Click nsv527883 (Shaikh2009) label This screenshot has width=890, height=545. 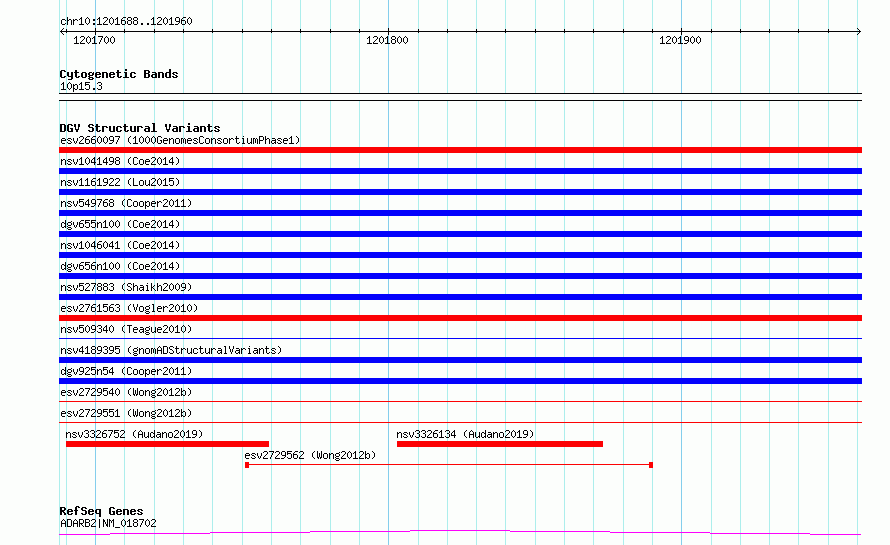point(126,287)
